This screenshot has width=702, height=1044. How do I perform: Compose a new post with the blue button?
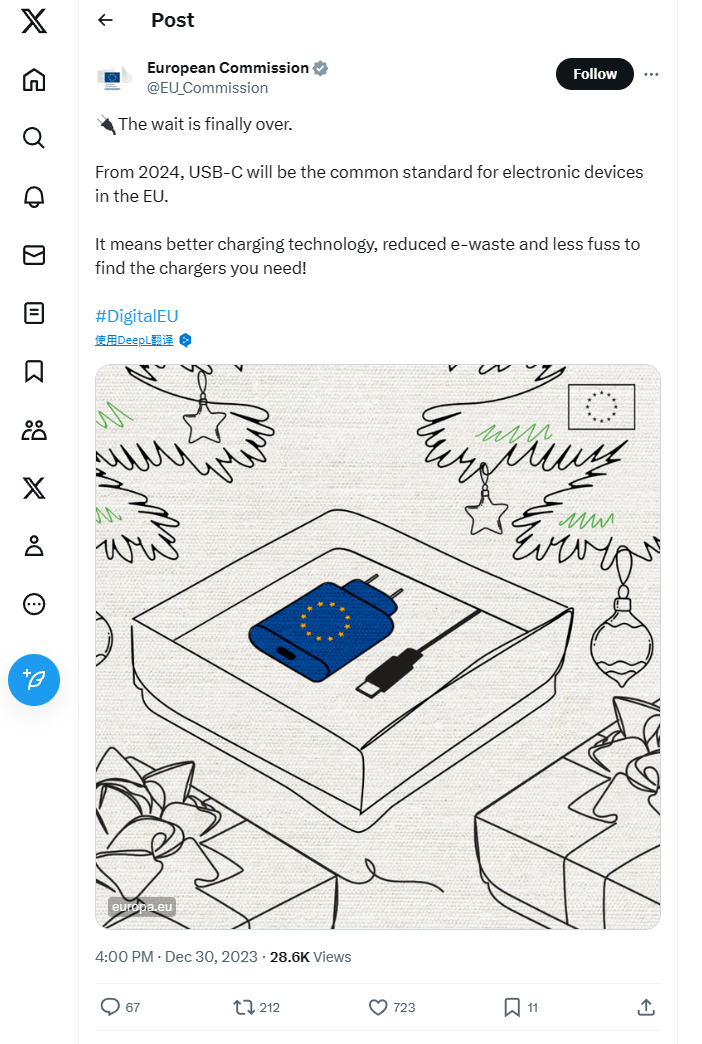pyautogui.click(x=34, y=680)
